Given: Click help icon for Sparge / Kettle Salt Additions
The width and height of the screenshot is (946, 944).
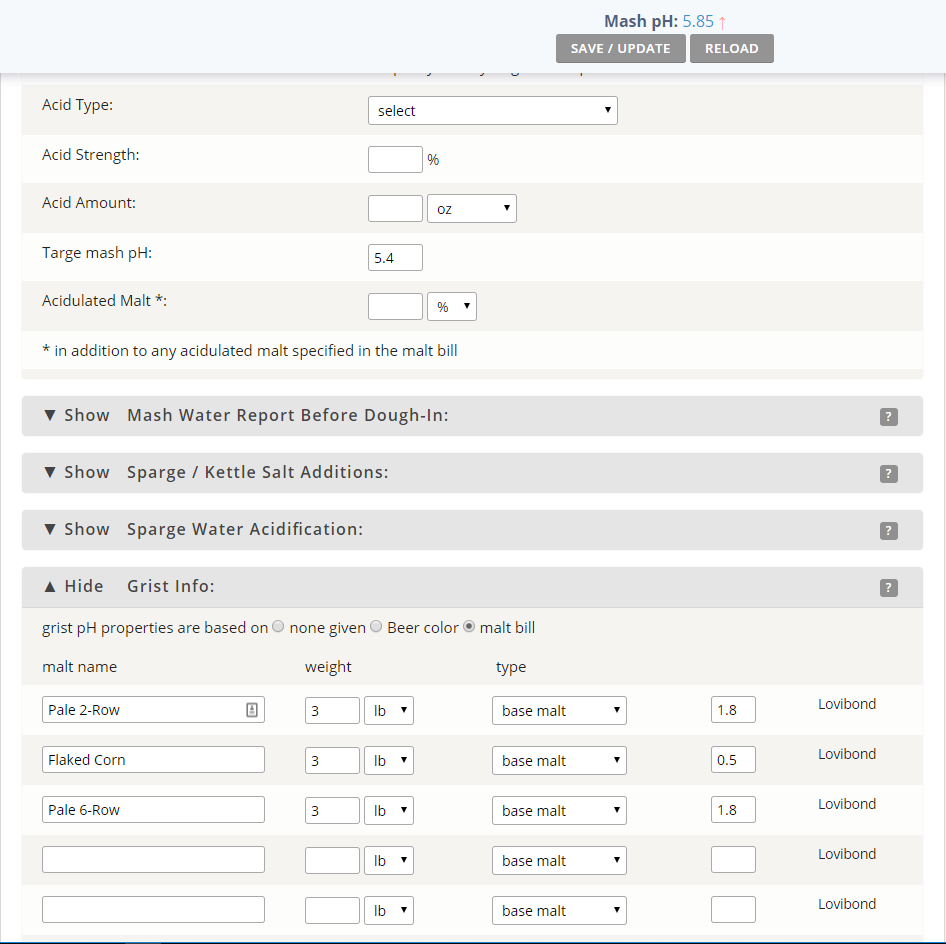Looking at the screenshot, I should click(888, 474).
